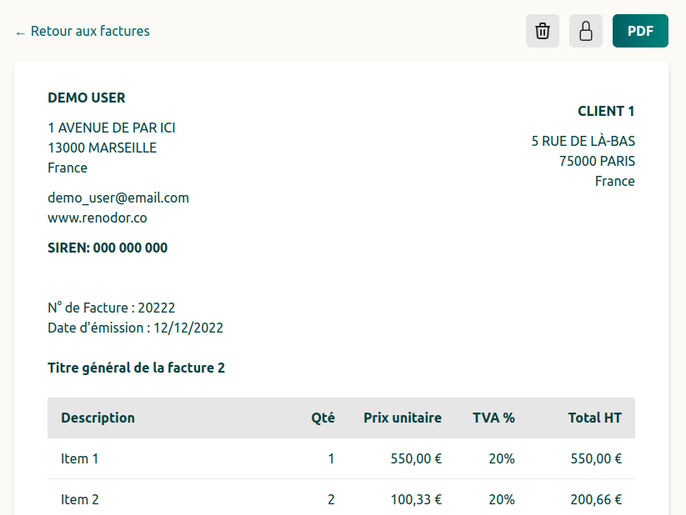Open the www.renodor.co website text

97,218
